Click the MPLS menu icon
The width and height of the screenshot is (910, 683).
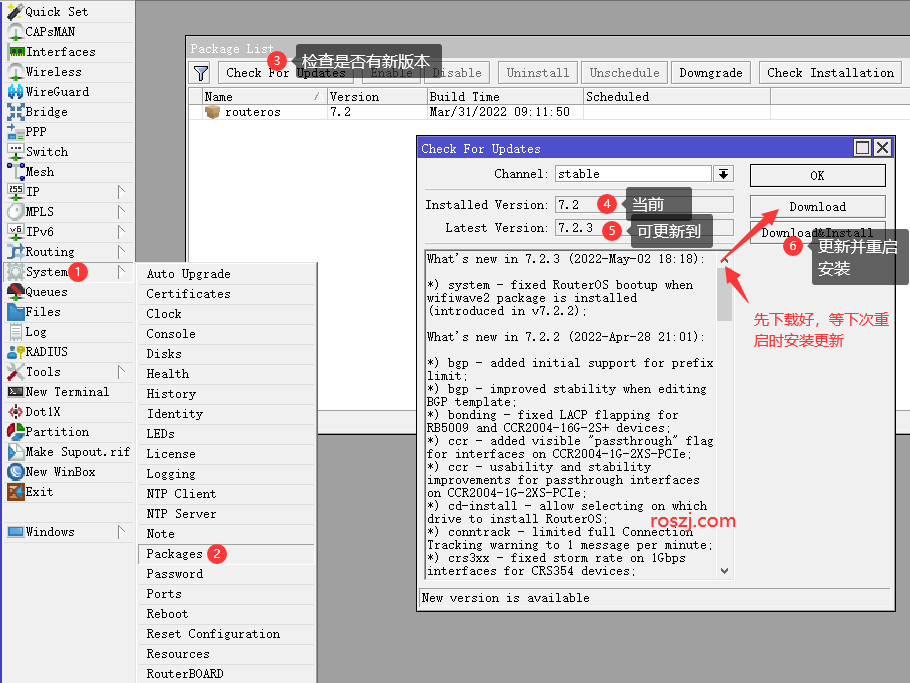tap(15, 212)
